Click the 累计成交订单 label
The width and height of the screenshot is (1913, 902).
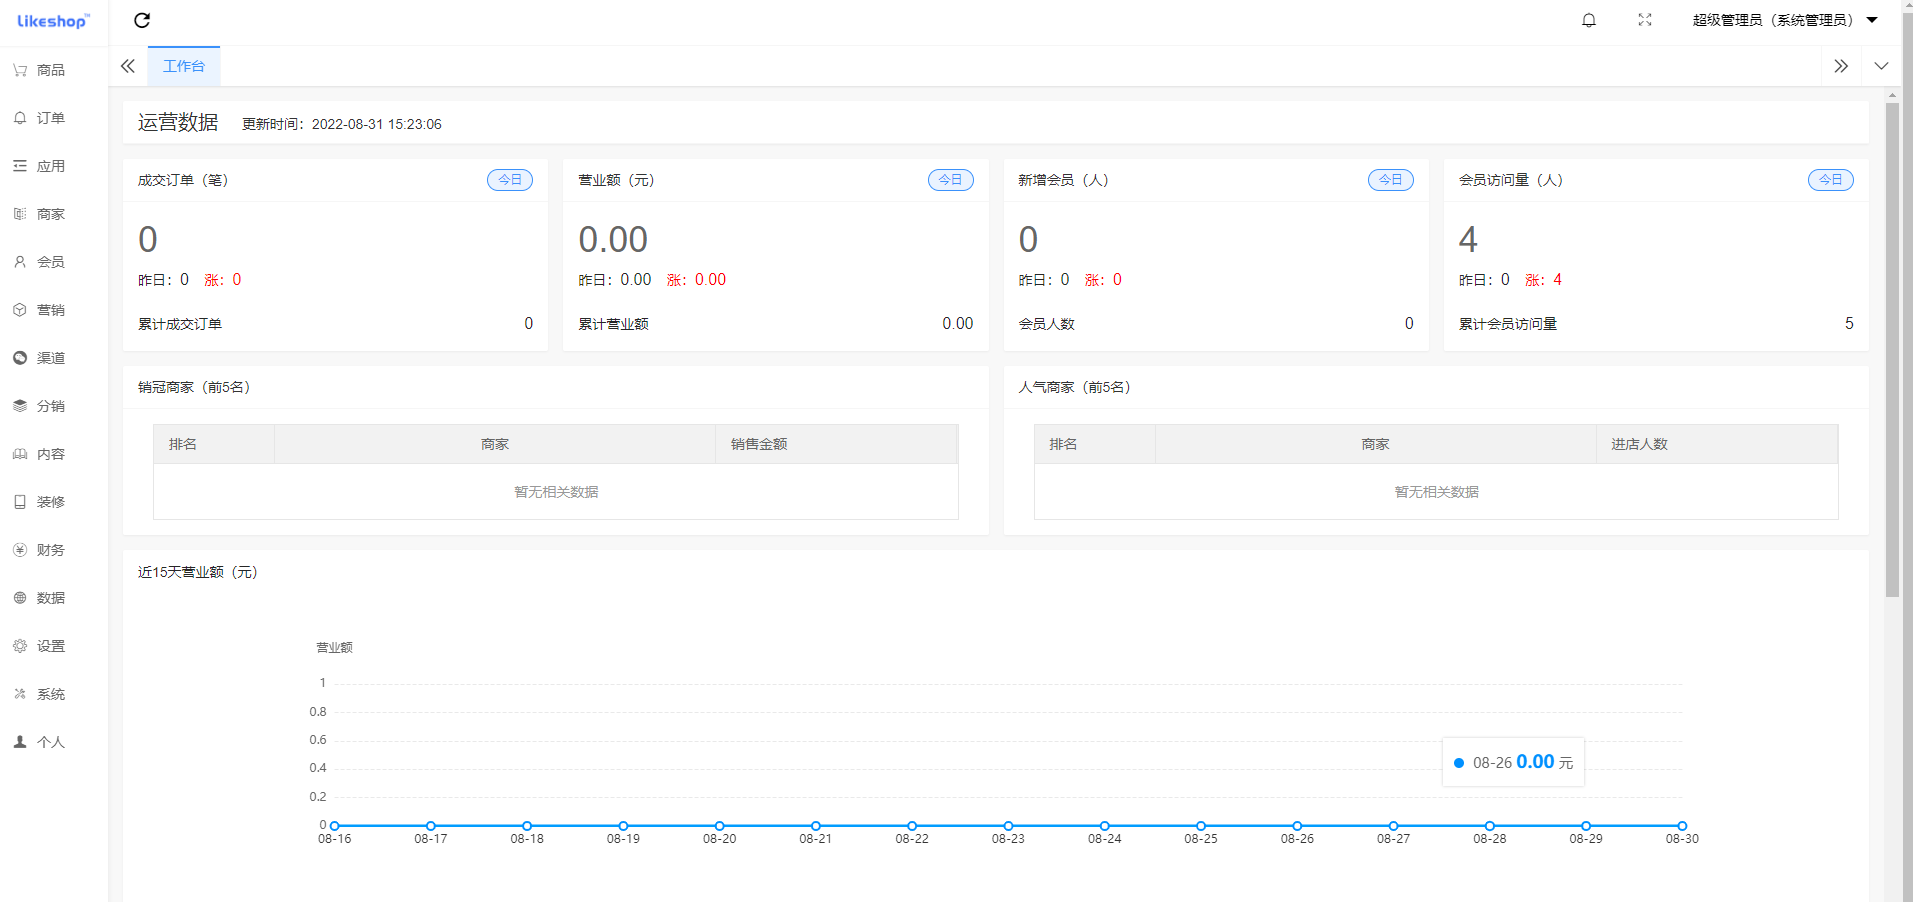pos(180,324)
